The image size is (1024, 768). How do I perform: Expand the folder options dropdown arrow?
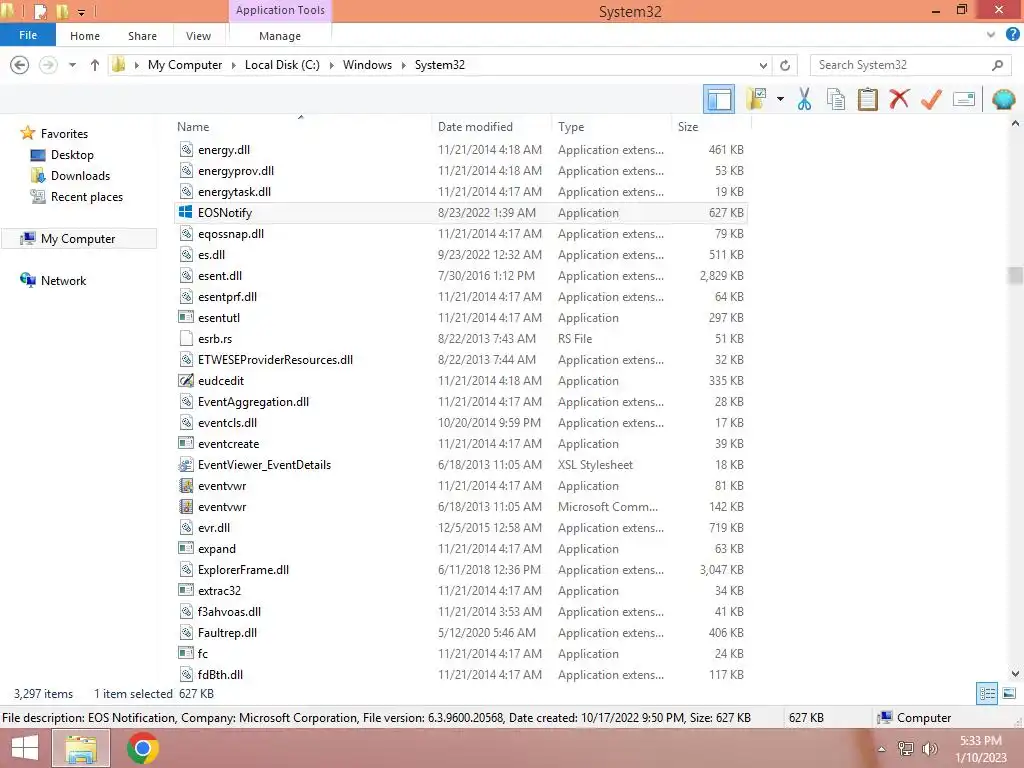pyautogui.click(x=780, y=99)
